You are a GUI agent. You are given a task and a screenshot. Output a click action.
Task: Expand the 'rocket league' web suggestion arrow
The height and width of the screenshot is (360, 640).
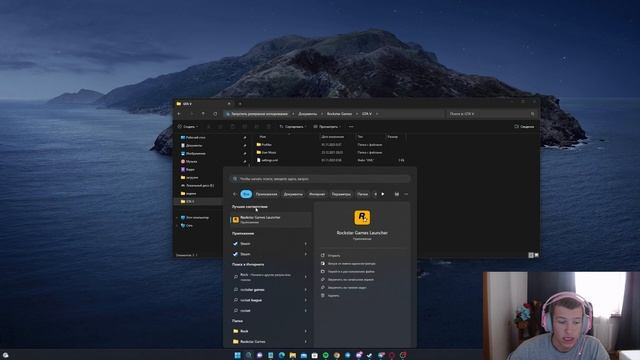[306, 300]
